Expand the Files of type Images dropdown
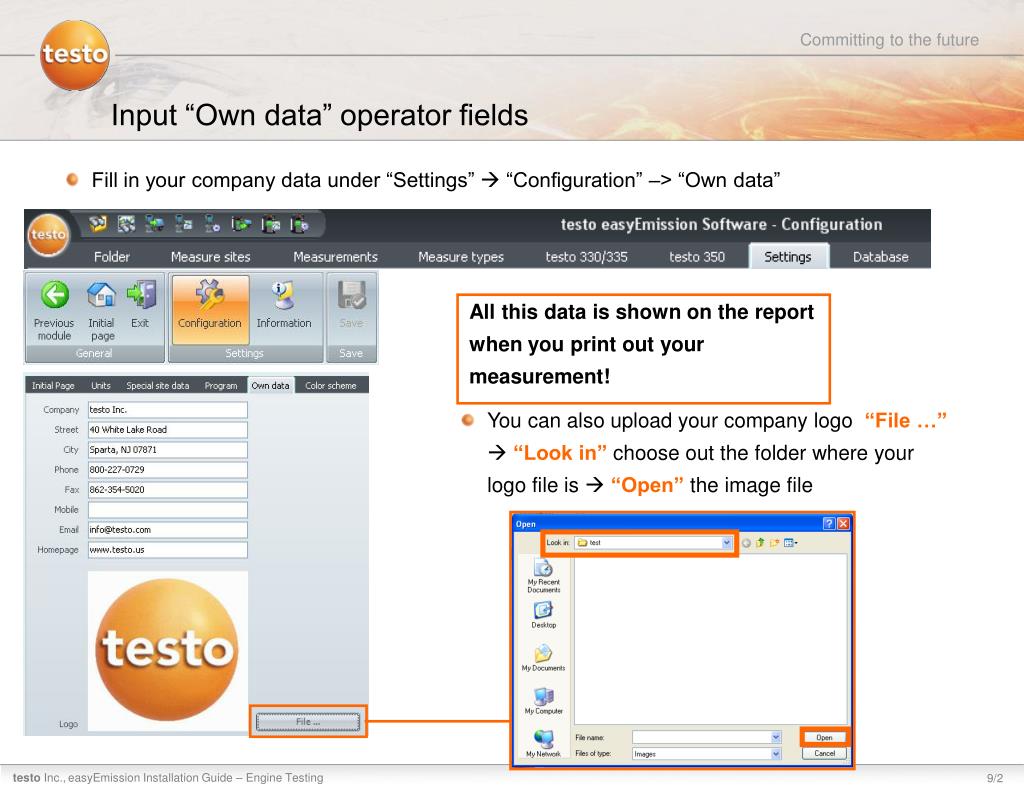1024x791 pixels. pos(776,754)
